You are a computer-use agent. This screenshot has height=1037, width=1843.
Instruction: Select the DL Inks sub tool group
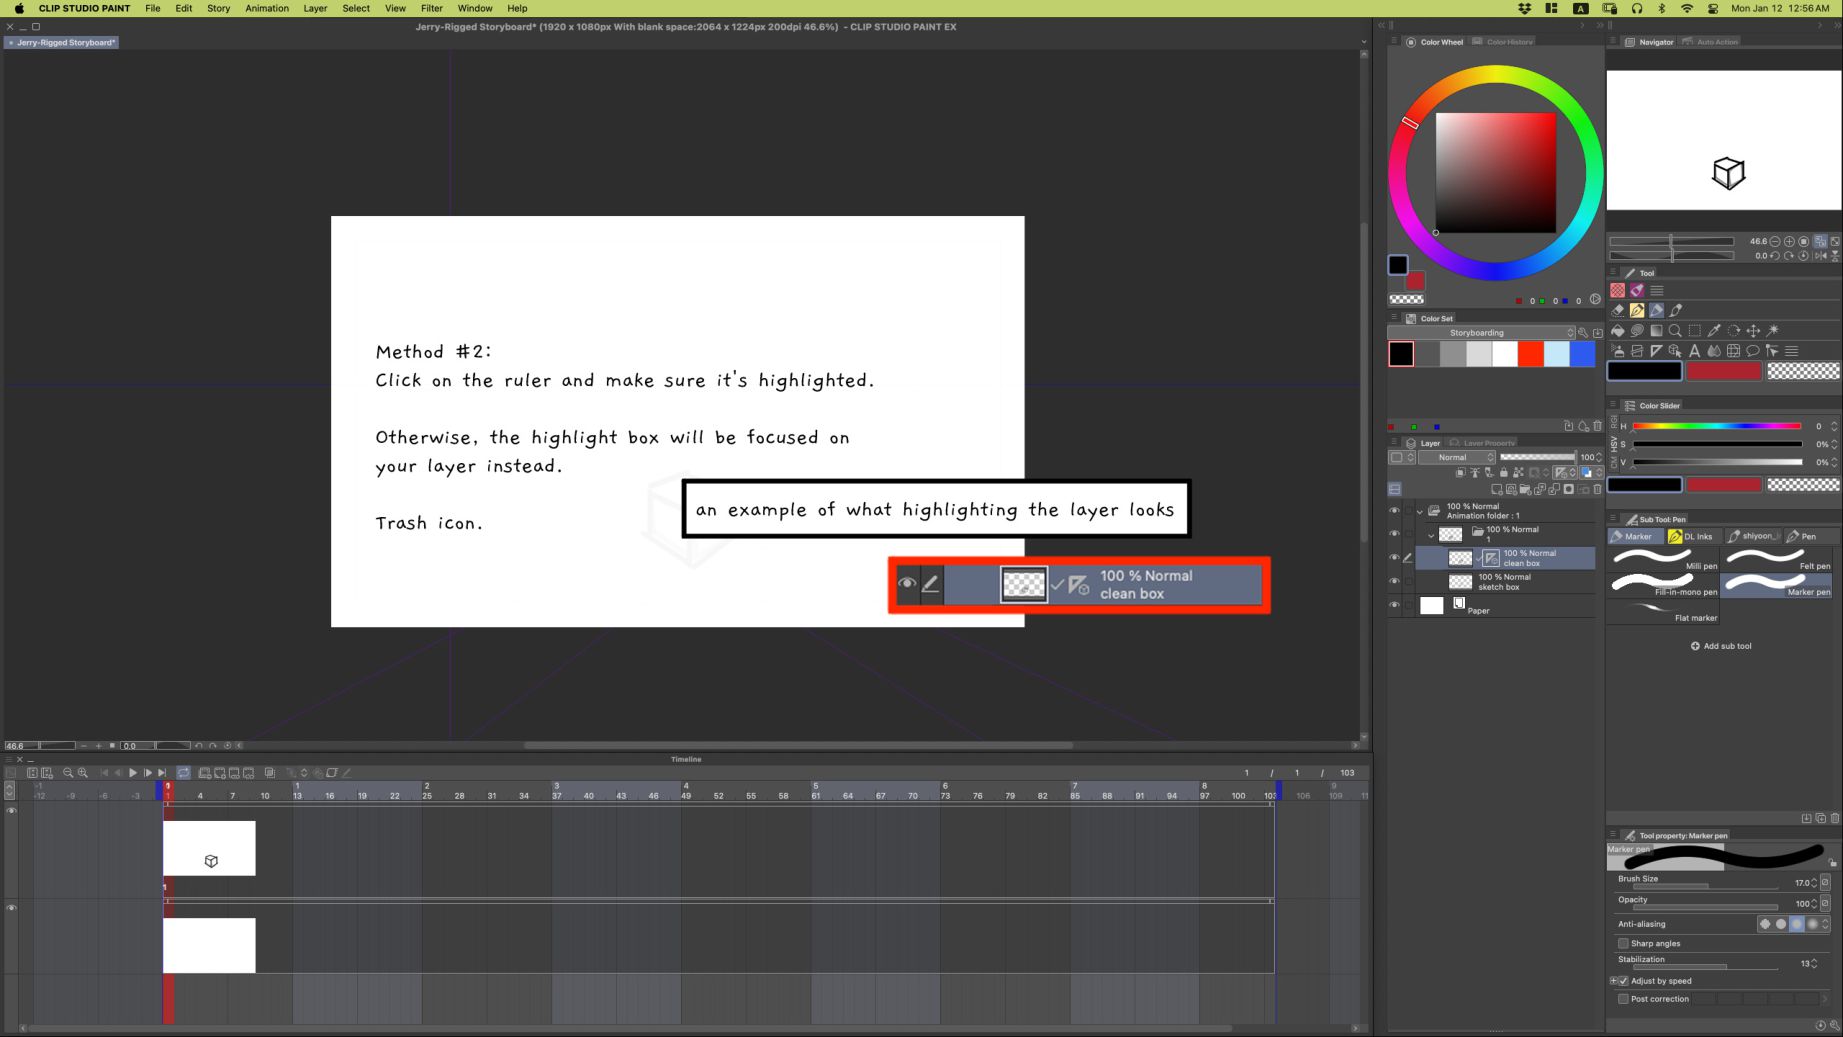pos(1690,536)
